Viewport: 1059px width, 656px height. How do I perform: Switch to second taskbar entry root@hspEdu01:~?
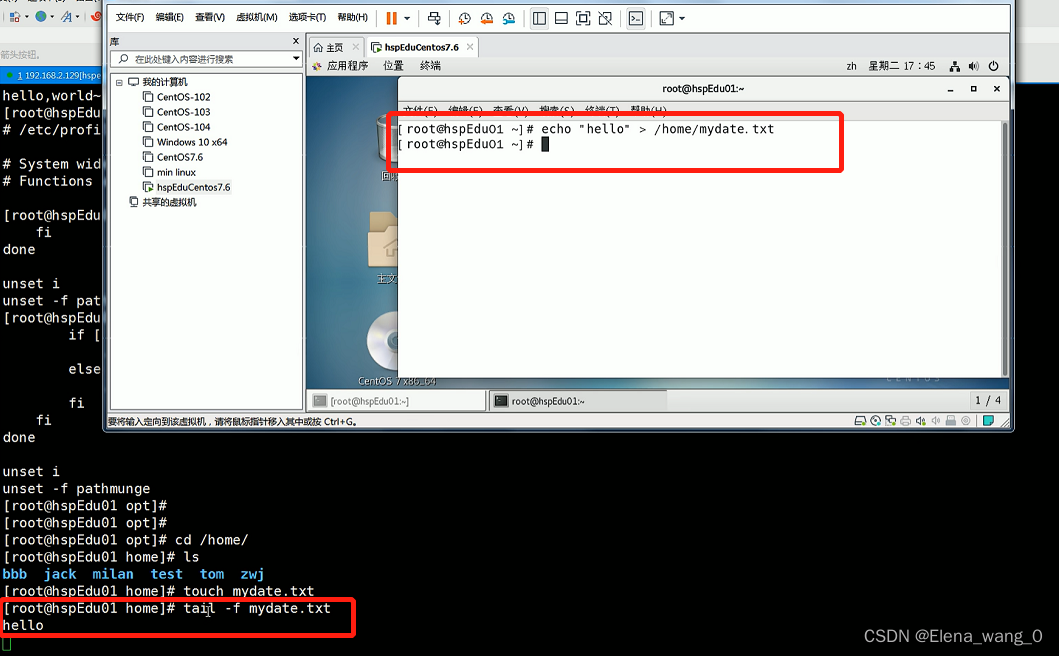click(x=577, y=401)
